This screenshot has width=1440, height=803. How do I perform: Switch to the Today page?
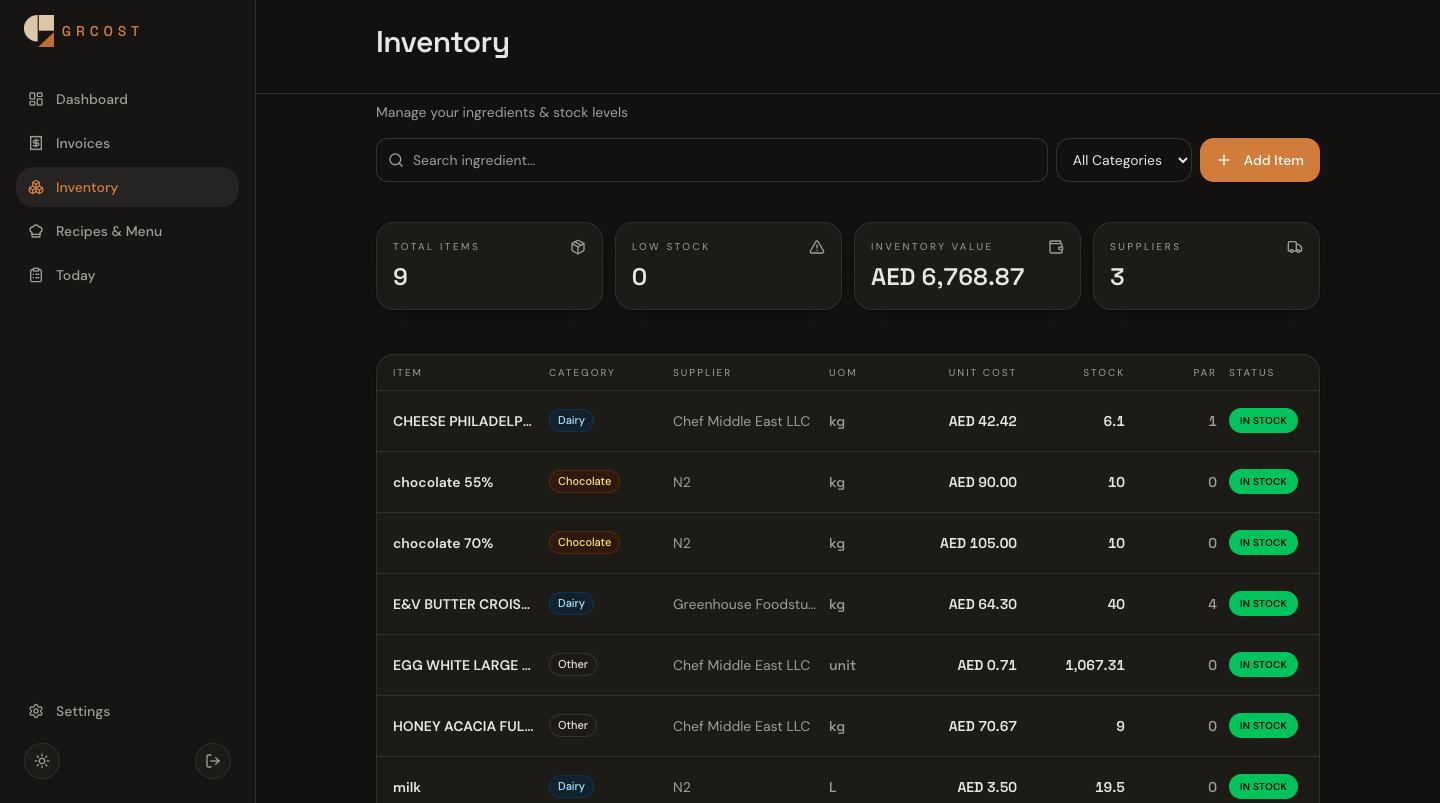click(127, 275)
